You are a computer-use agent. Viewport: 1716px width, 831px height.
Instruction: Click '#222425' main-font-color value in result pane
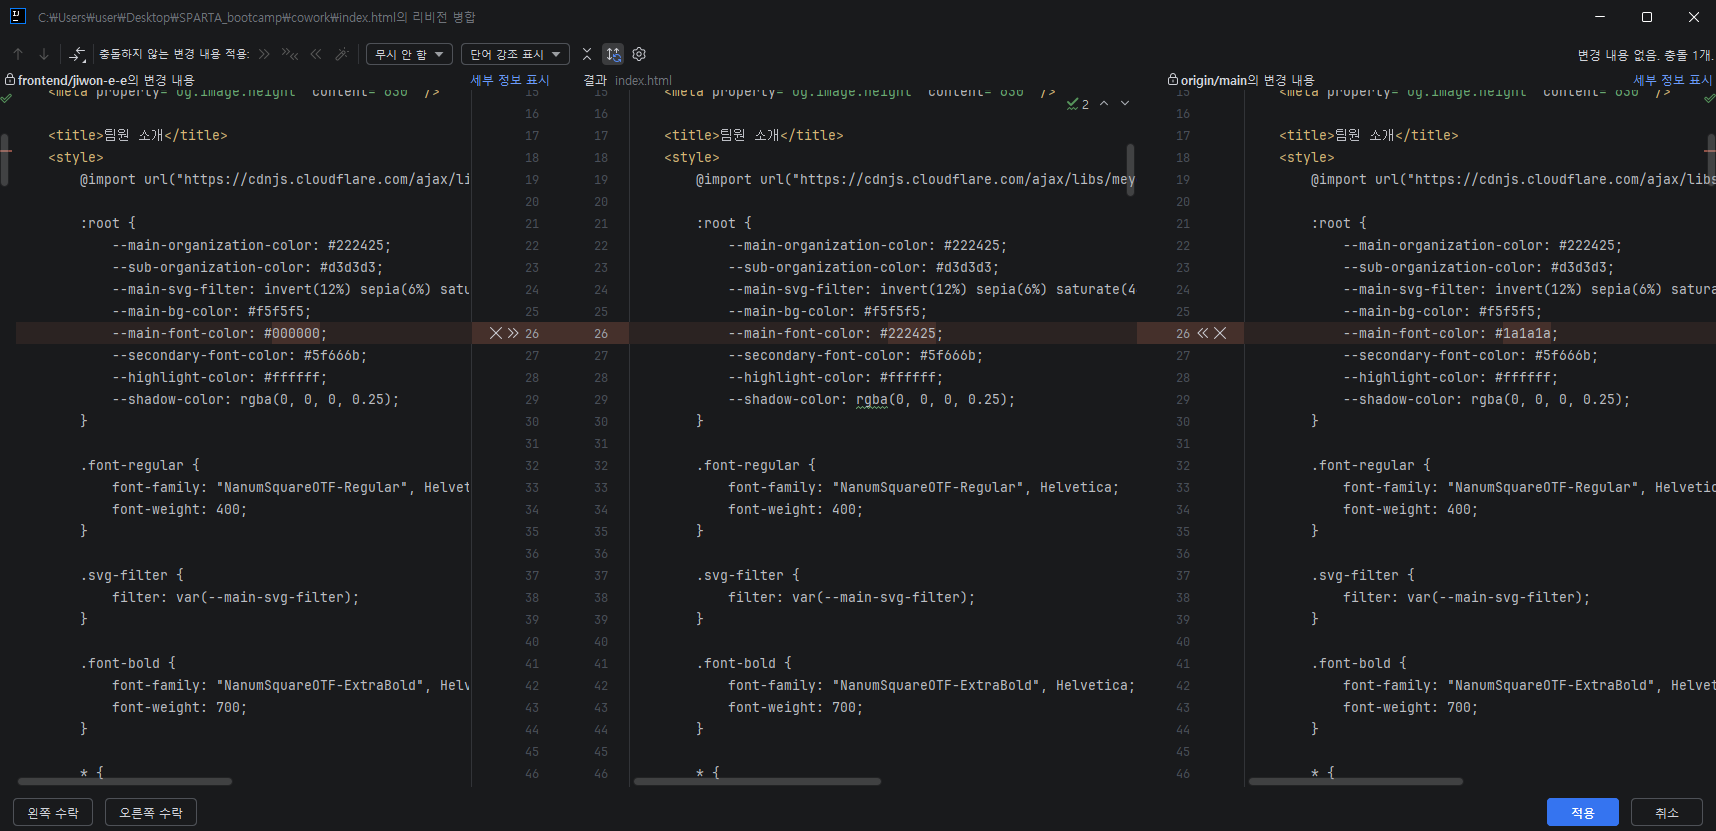(907, 333)
